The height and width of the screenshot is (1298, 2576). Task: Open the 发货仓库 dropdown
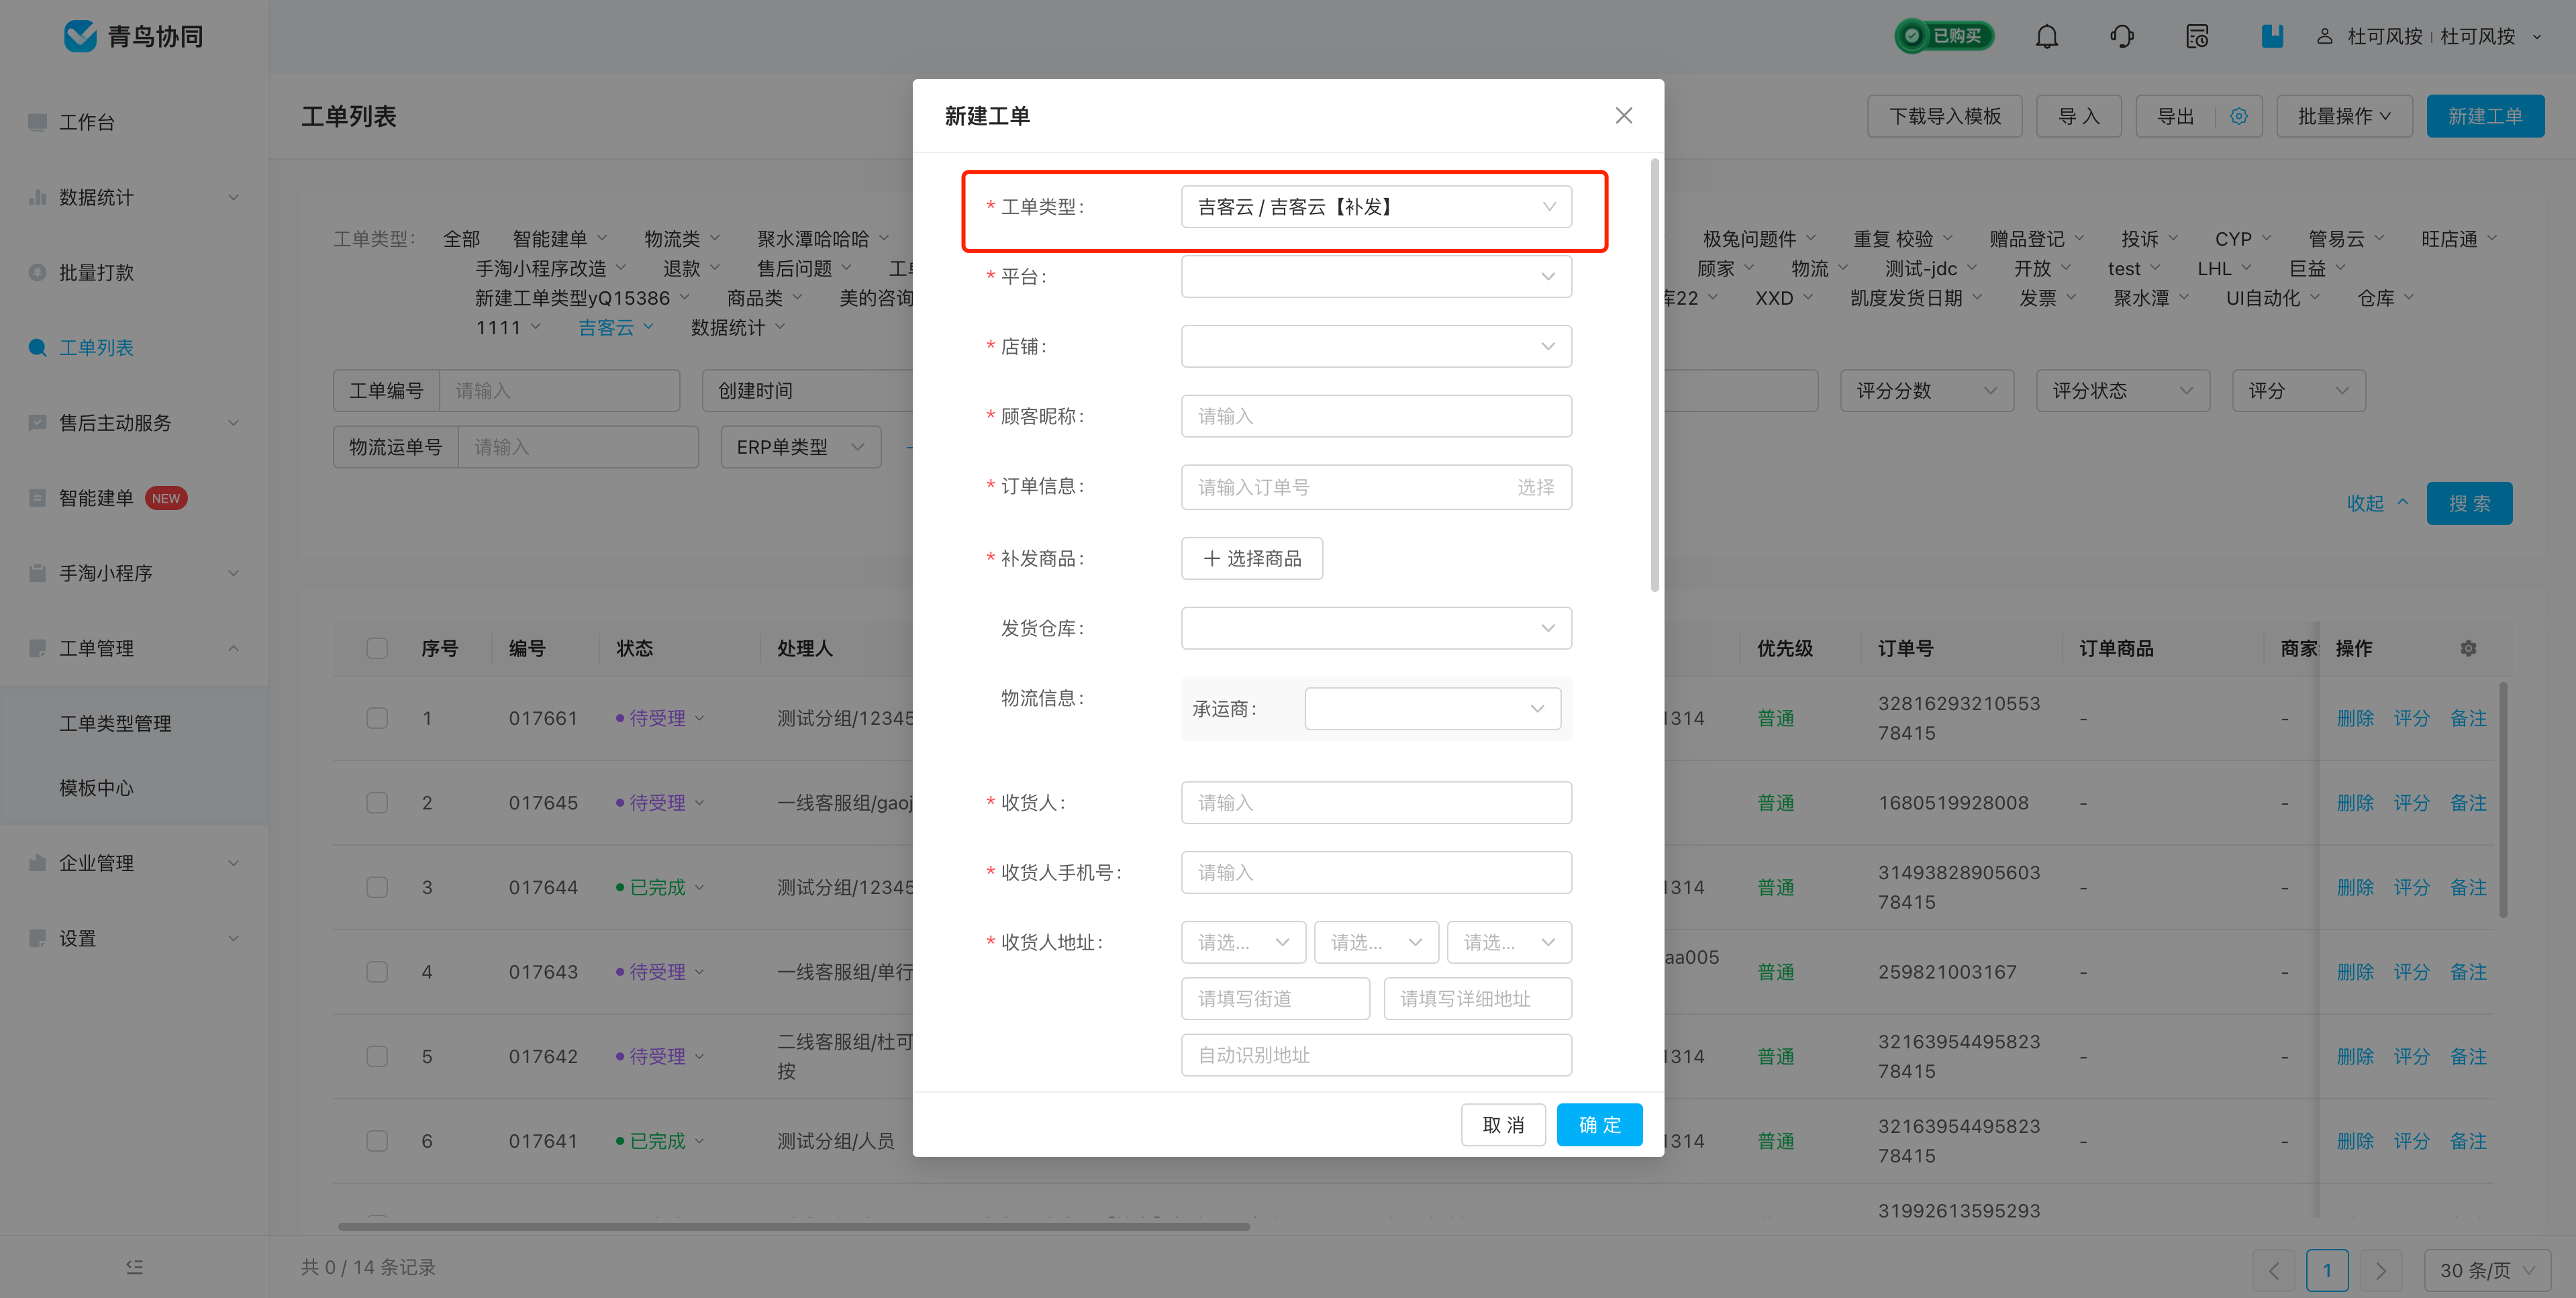click(x=1376, y=628)
